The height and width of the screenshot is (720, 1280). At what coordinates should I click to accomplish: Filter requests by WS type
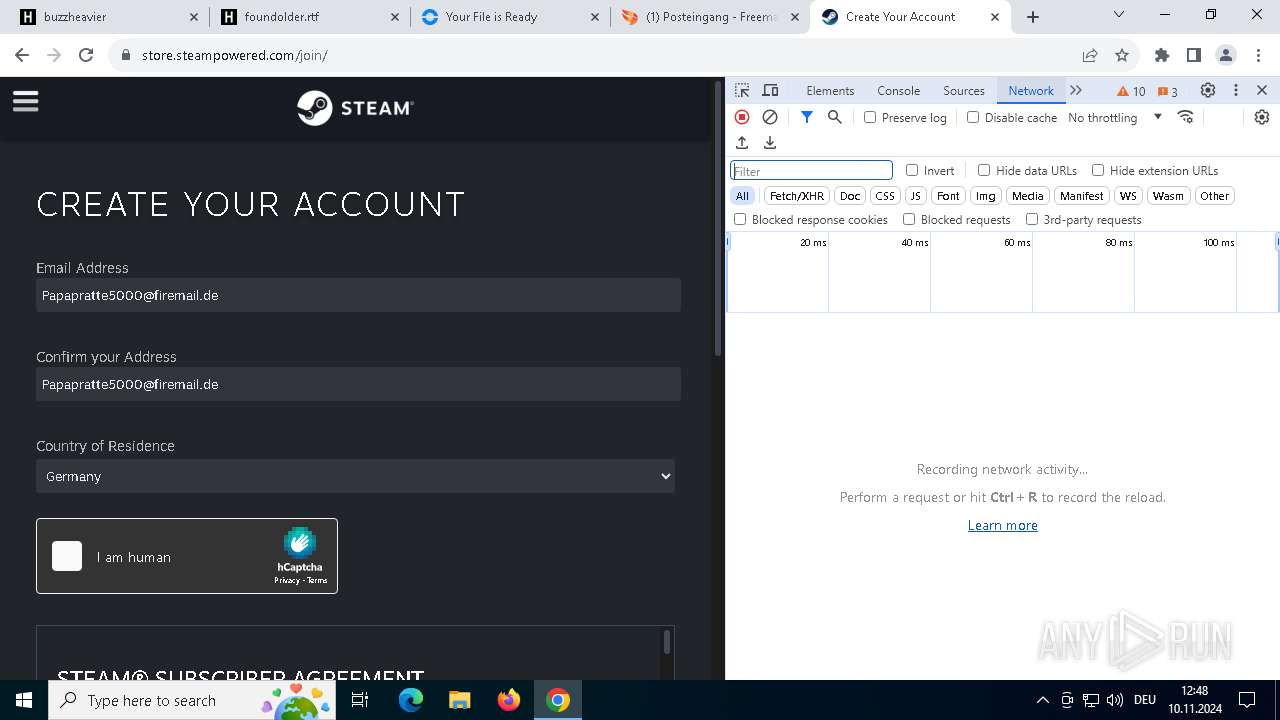(x=1128, y=196)
